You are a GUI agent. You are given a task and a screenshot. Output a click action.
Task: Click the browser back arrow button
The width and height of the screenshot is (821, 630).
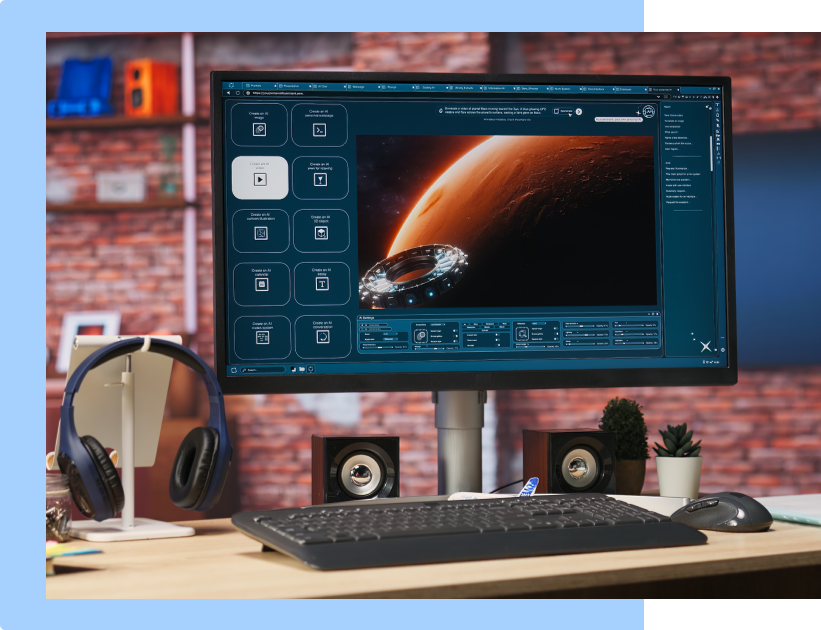click(x=229, y=93)
